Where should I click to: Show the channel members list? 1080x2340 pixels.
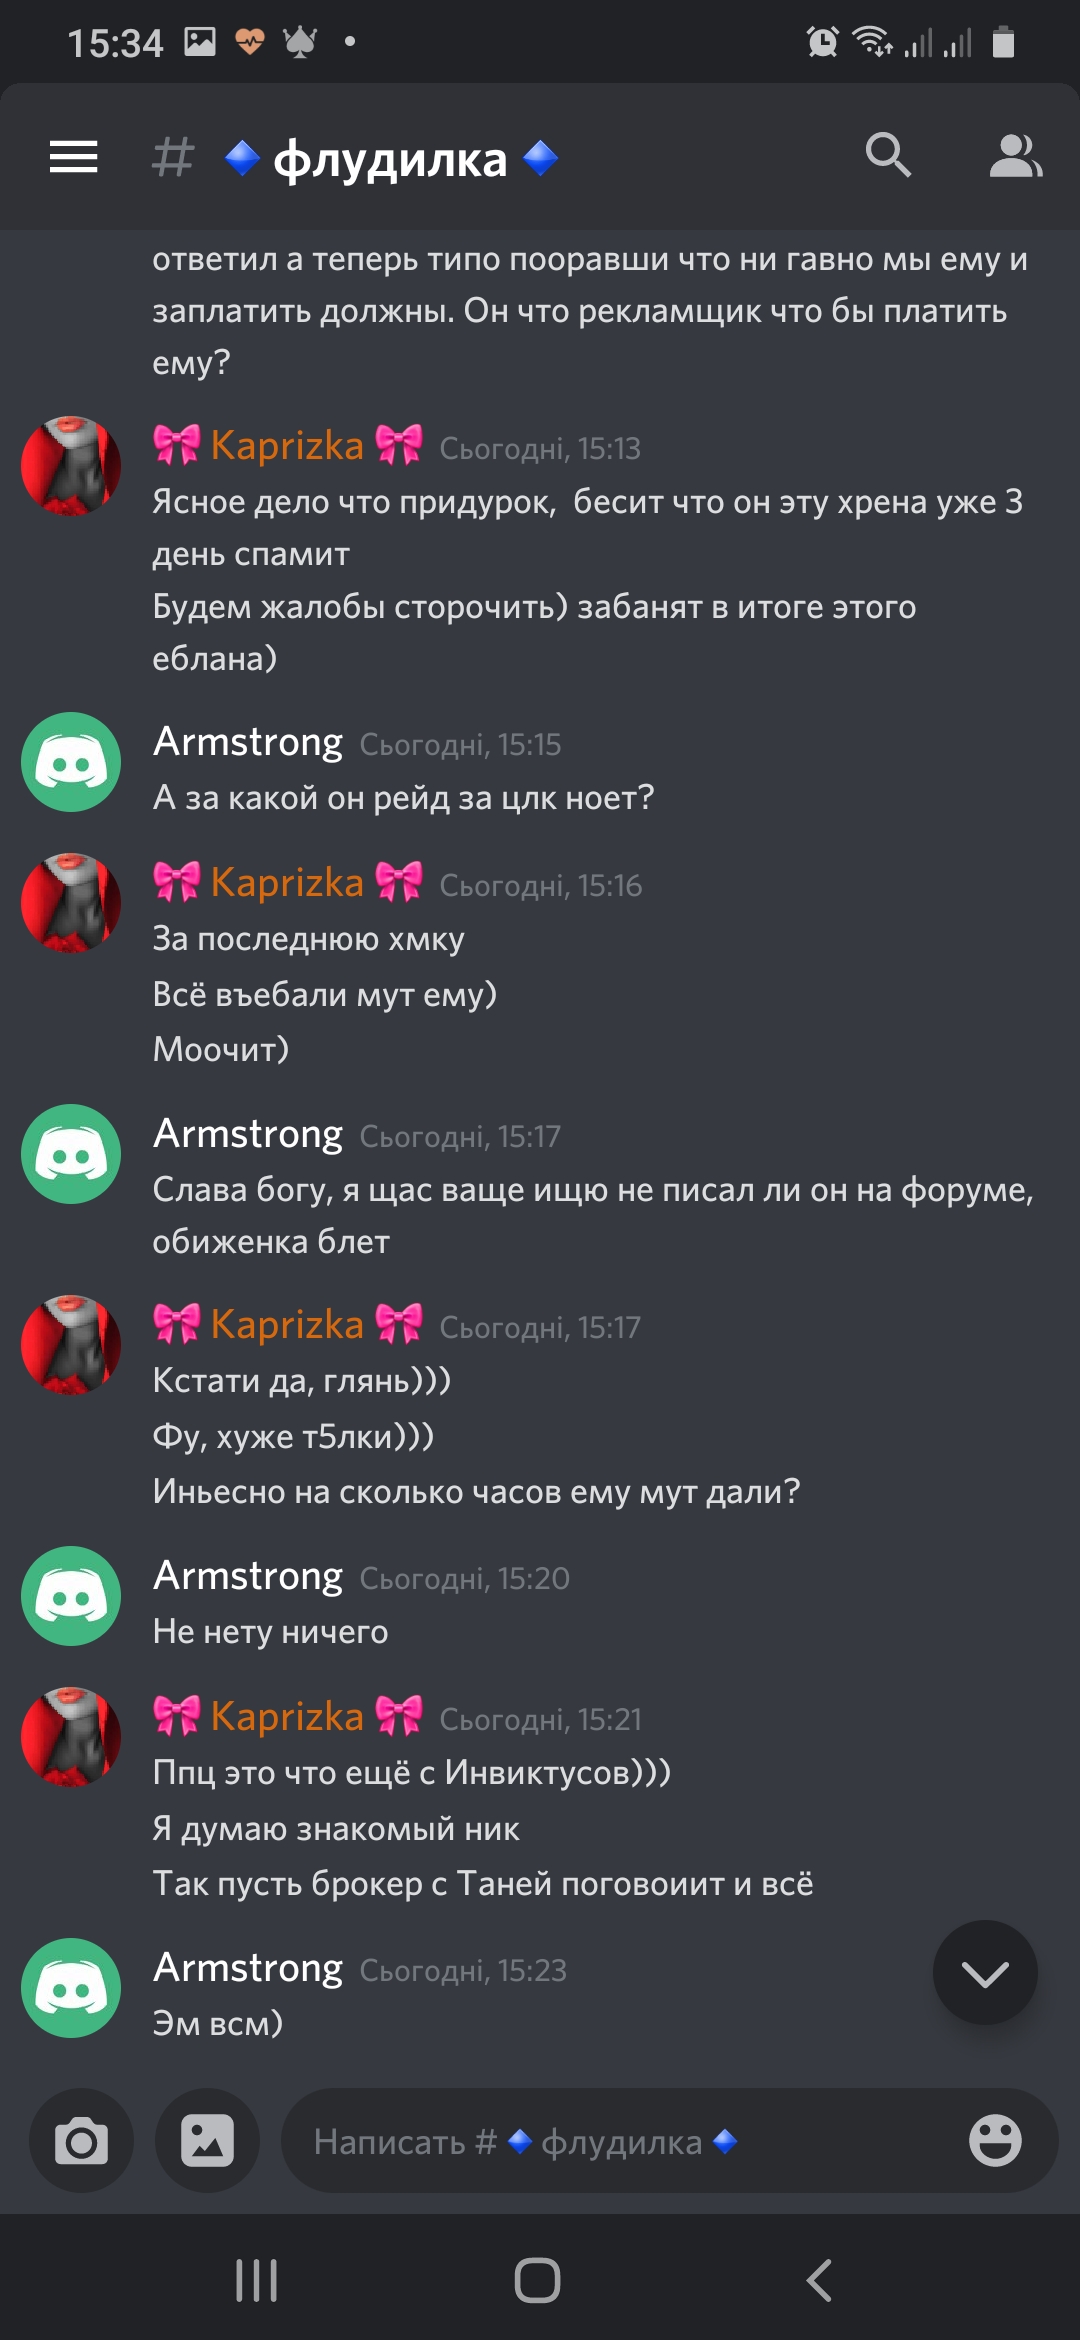point(1016,156)
